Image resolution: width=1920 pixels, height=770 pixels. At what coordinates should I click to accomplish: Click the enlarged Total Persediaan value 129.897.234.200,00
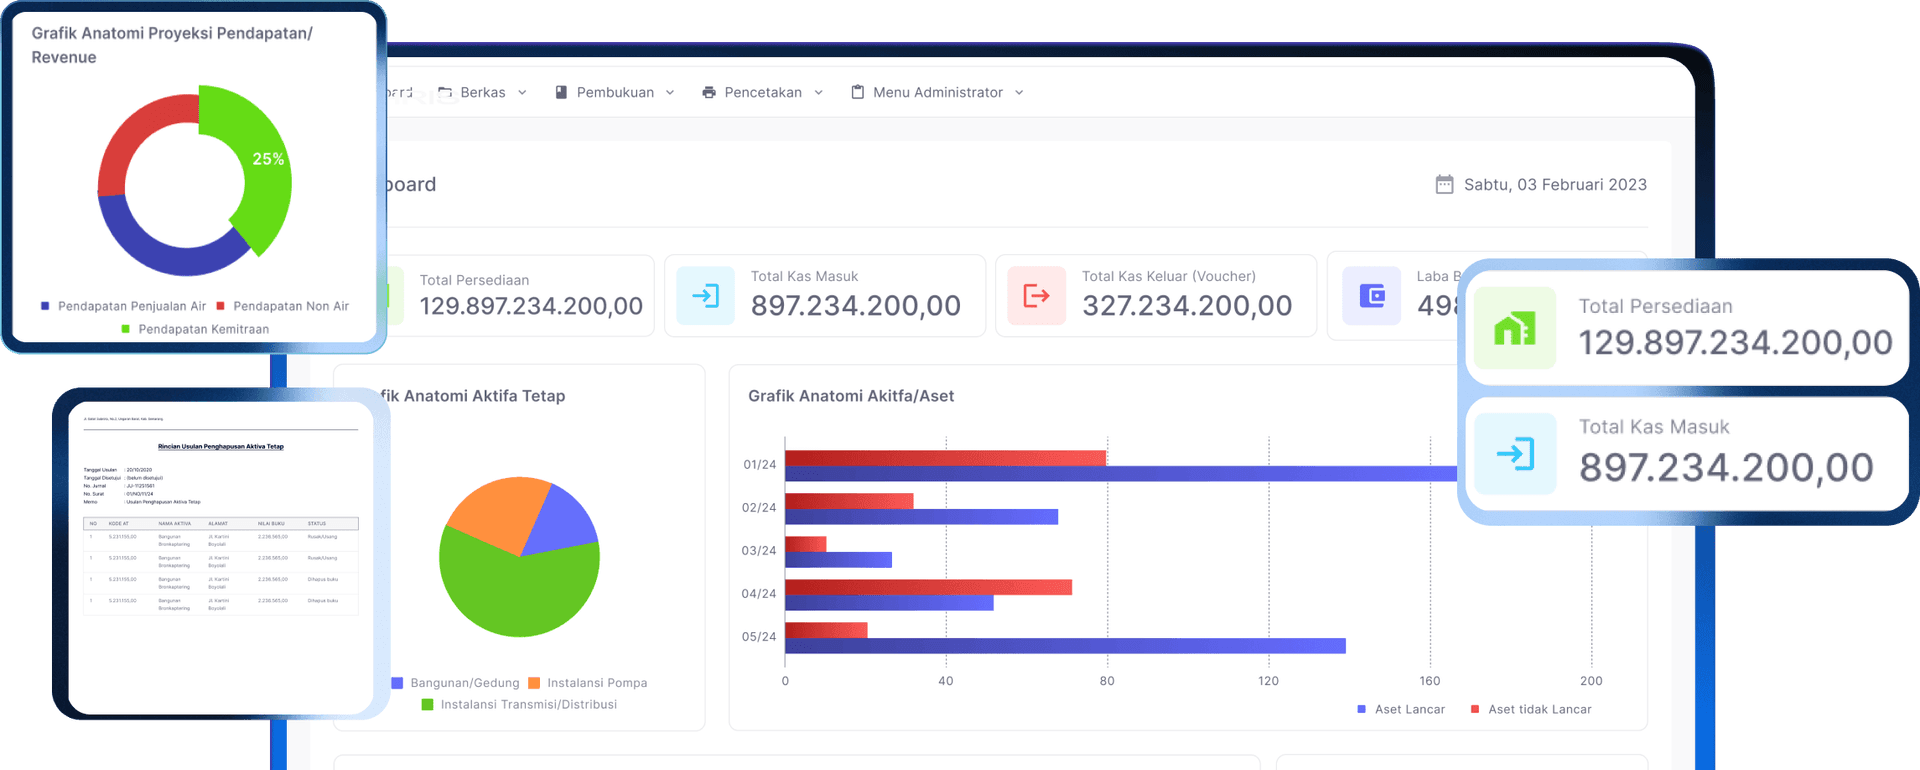click(x=1735, y=343)
